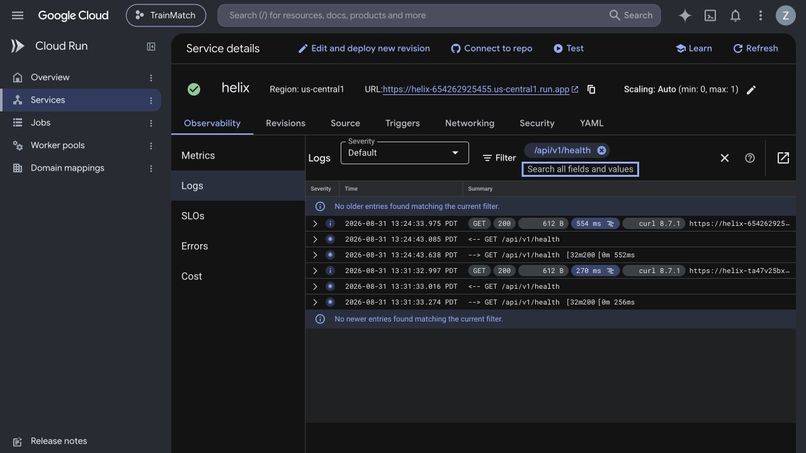Click the Test button
Image resolution: width=806 pixels, height=453 pixels.
click(x=568, y=48)
